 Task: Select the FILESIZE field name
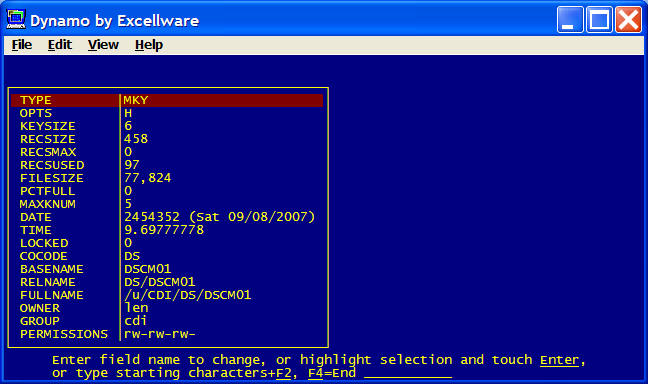click(x=52, y=178)
